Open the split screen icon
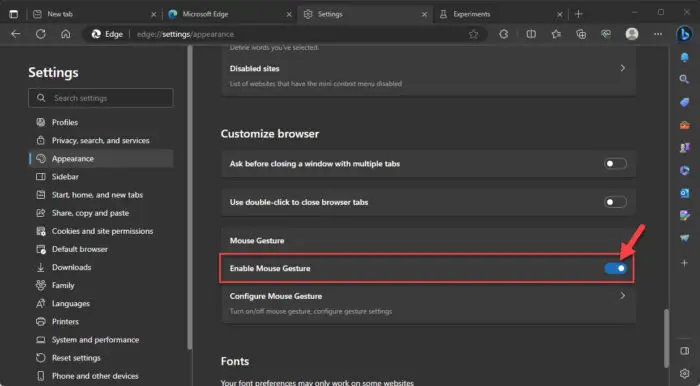 pyautogui.click(x=531, y=34)
